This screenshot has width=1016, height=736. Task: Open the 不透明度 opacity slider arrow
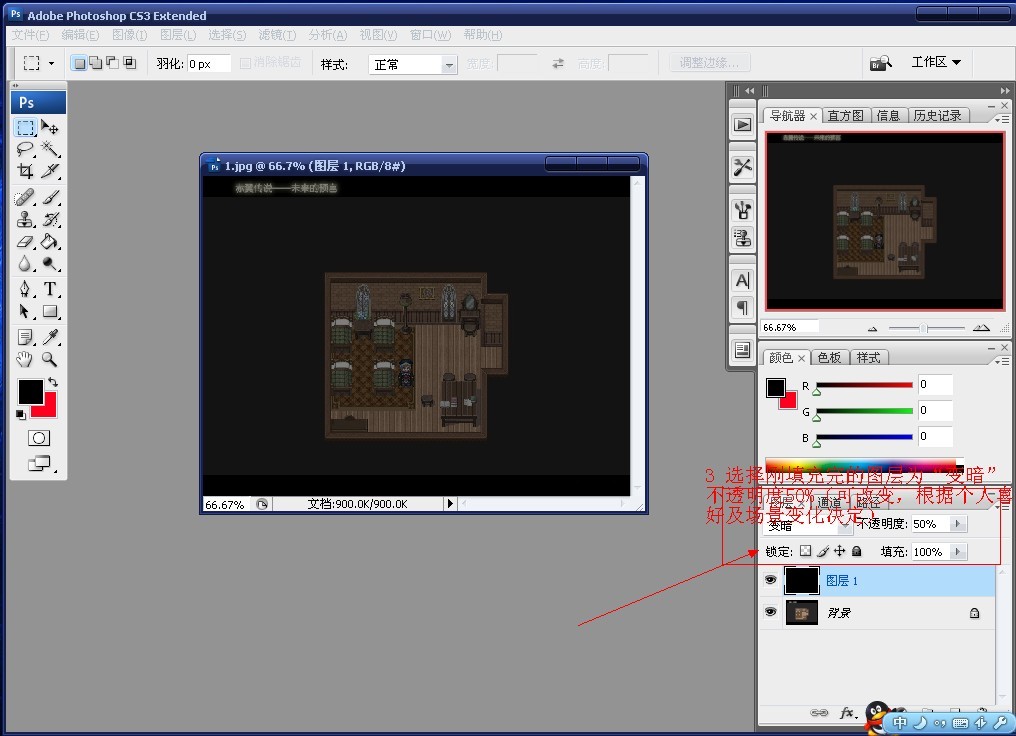pyautogui.click(x=958, y=523)
